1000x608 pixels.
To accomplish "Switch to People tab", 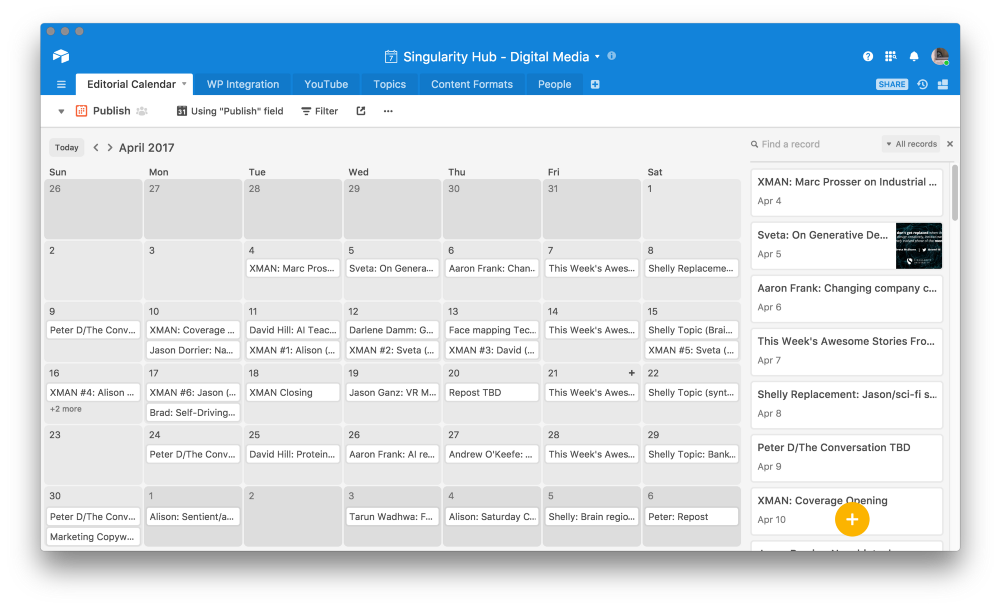I will [x=554, y=84].
